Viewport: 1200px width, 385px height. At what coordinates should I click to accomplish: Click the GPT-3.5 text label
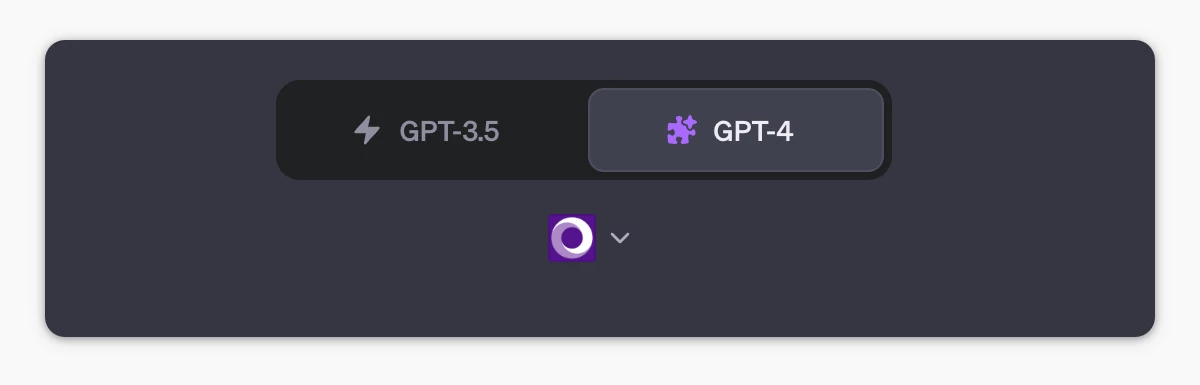[449, 131]
